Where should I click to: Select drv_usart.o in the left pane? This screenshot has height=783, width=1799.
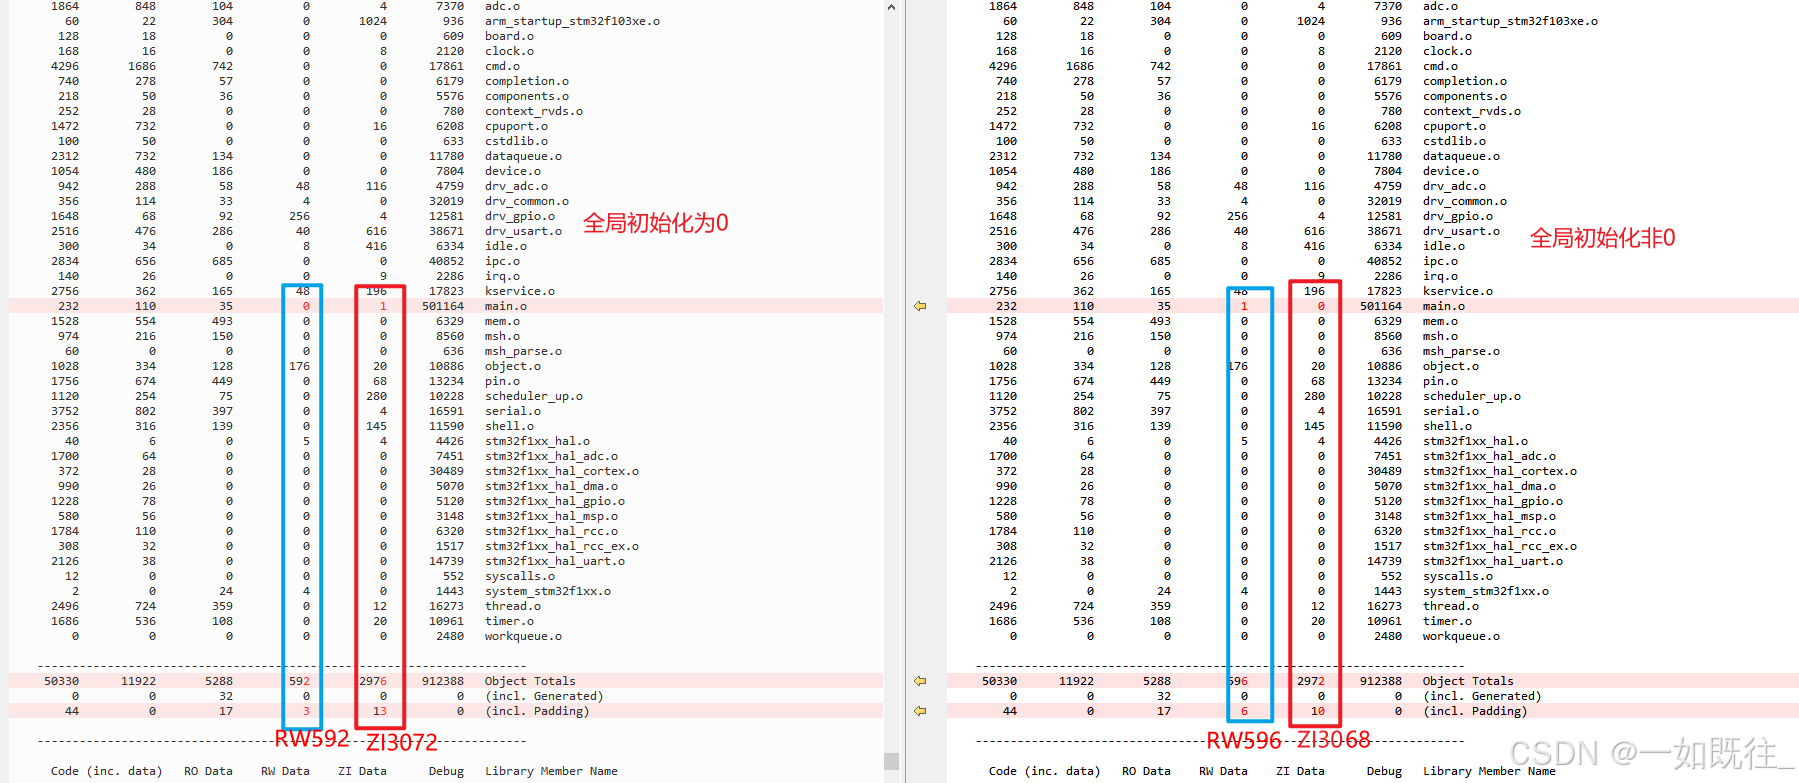523,231
